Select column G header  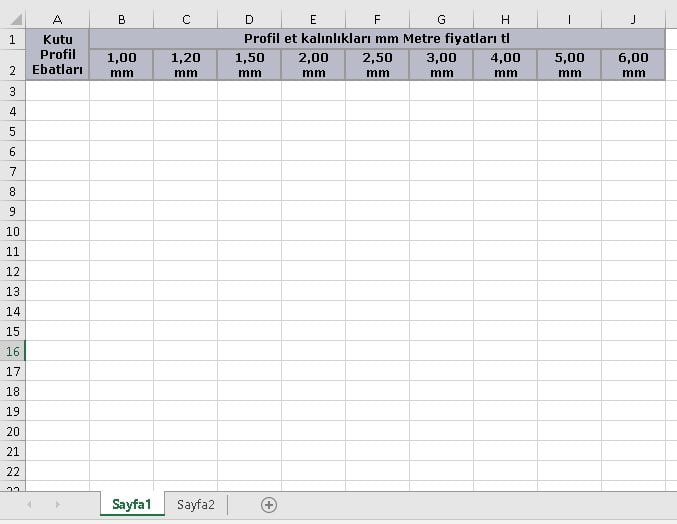[441, 19]
